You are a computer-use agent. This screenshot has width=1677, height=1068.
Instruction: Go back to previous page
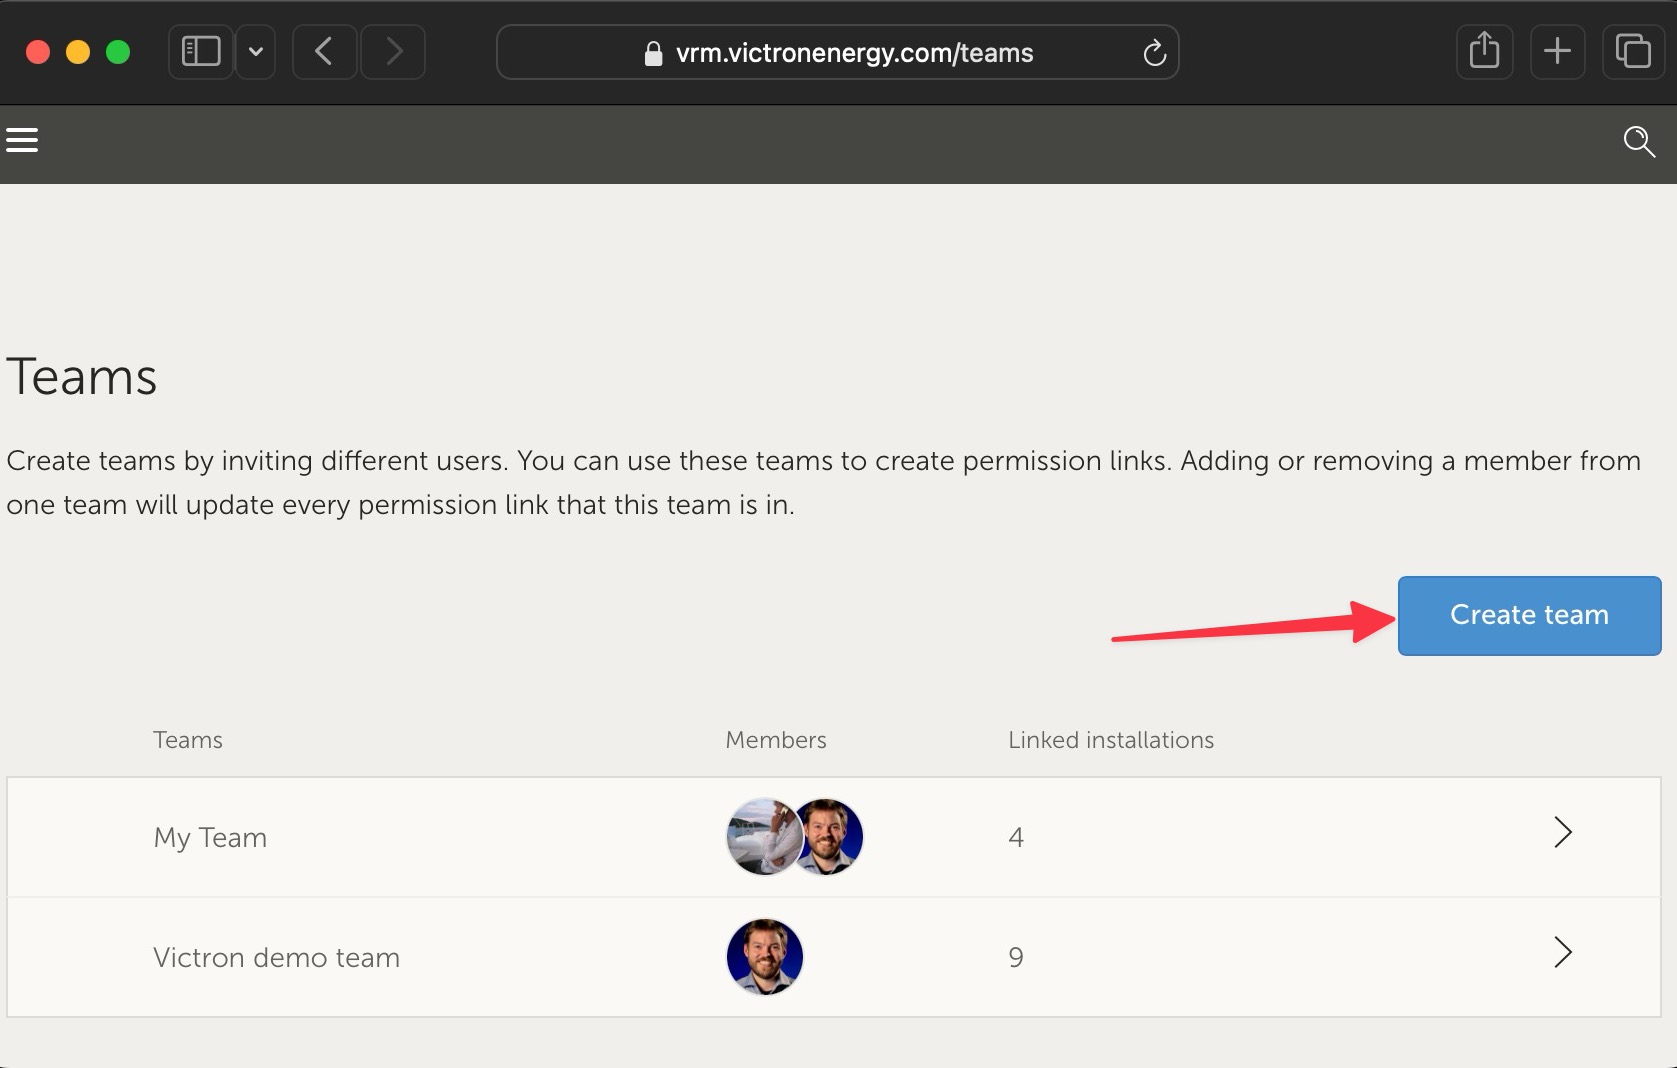tap(324, 52)
